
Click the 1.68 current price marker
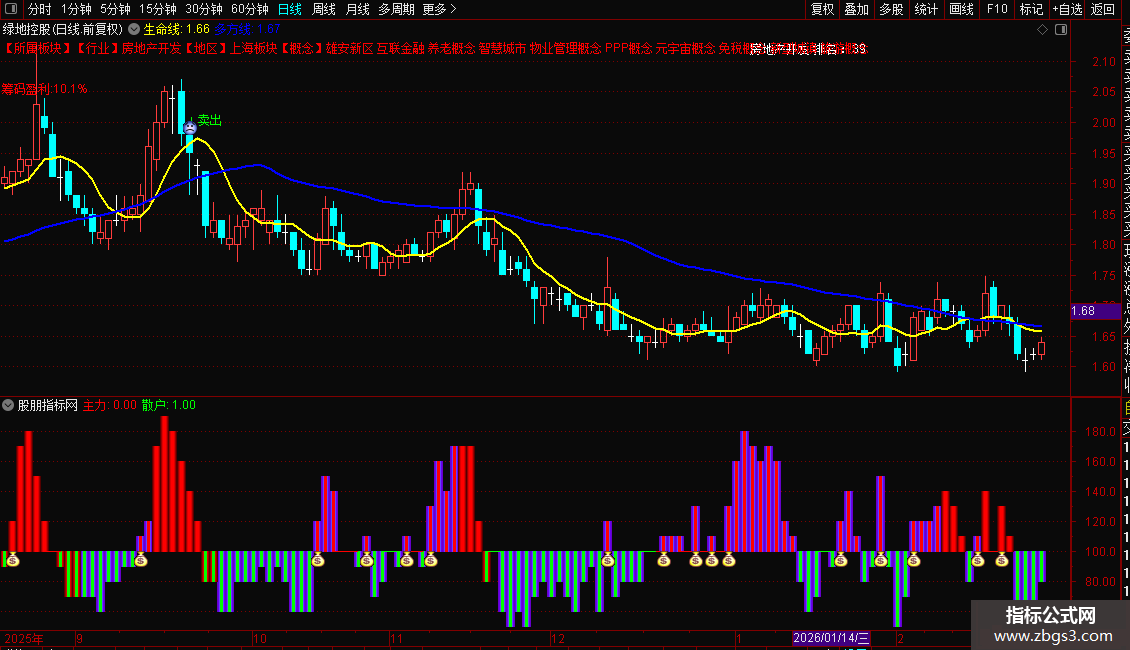[1095, 311]
